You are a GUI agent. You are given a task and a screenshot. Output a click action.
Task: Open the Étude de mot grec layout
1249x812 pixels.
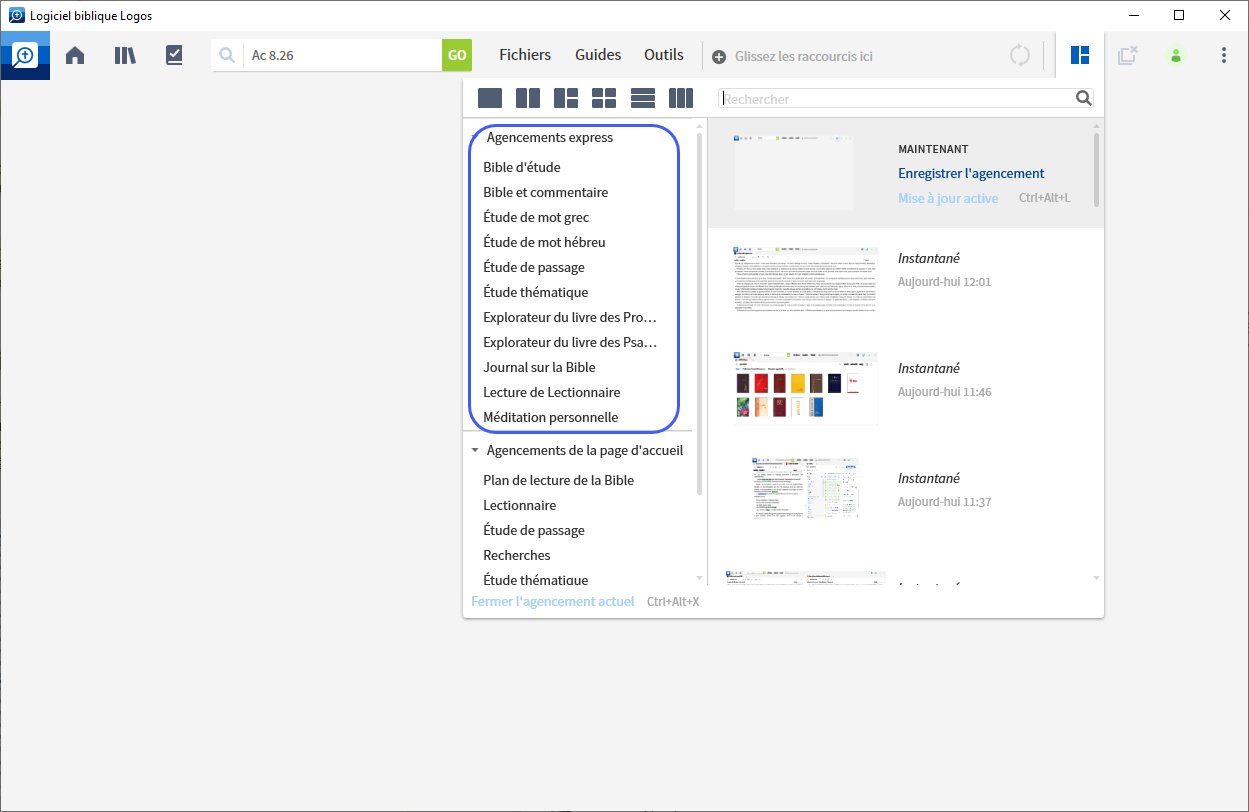536,217
